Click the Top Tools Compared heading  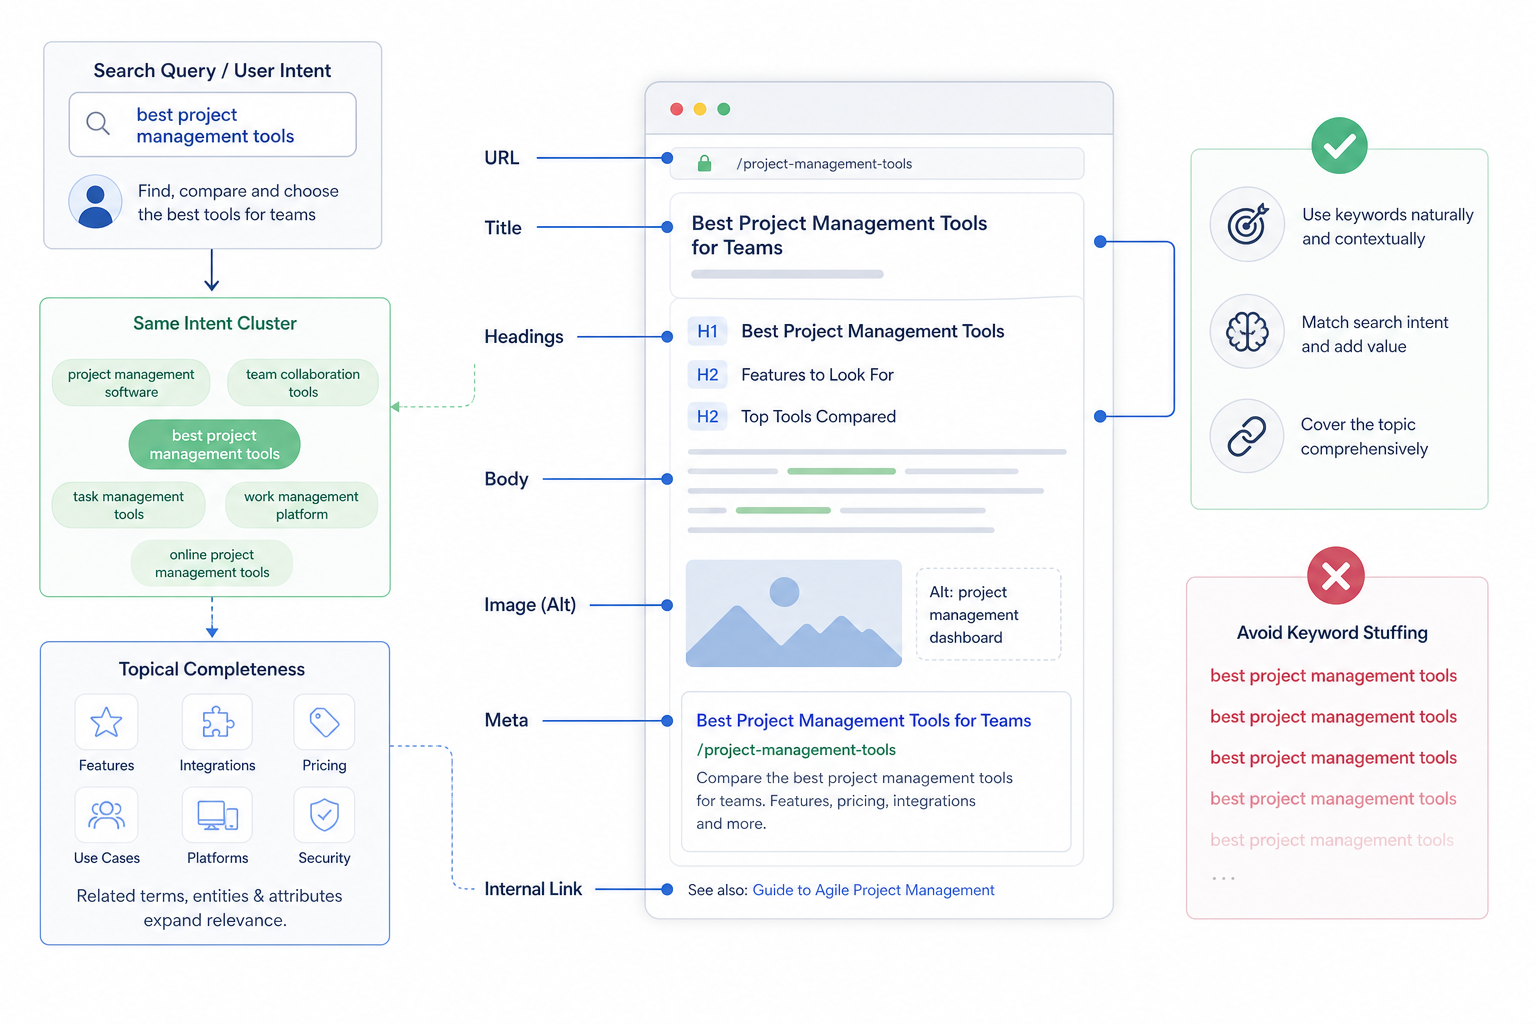click(x=818, y=417)
